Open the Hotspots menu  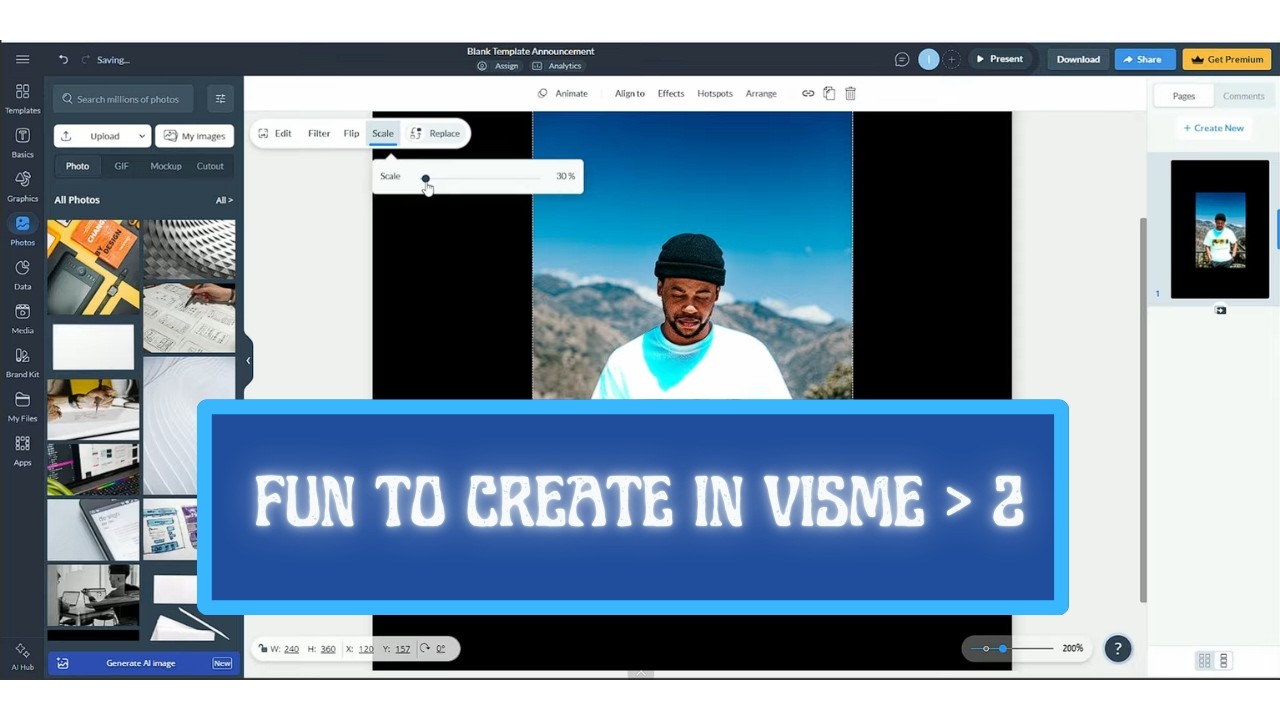(x=715, y=93)
